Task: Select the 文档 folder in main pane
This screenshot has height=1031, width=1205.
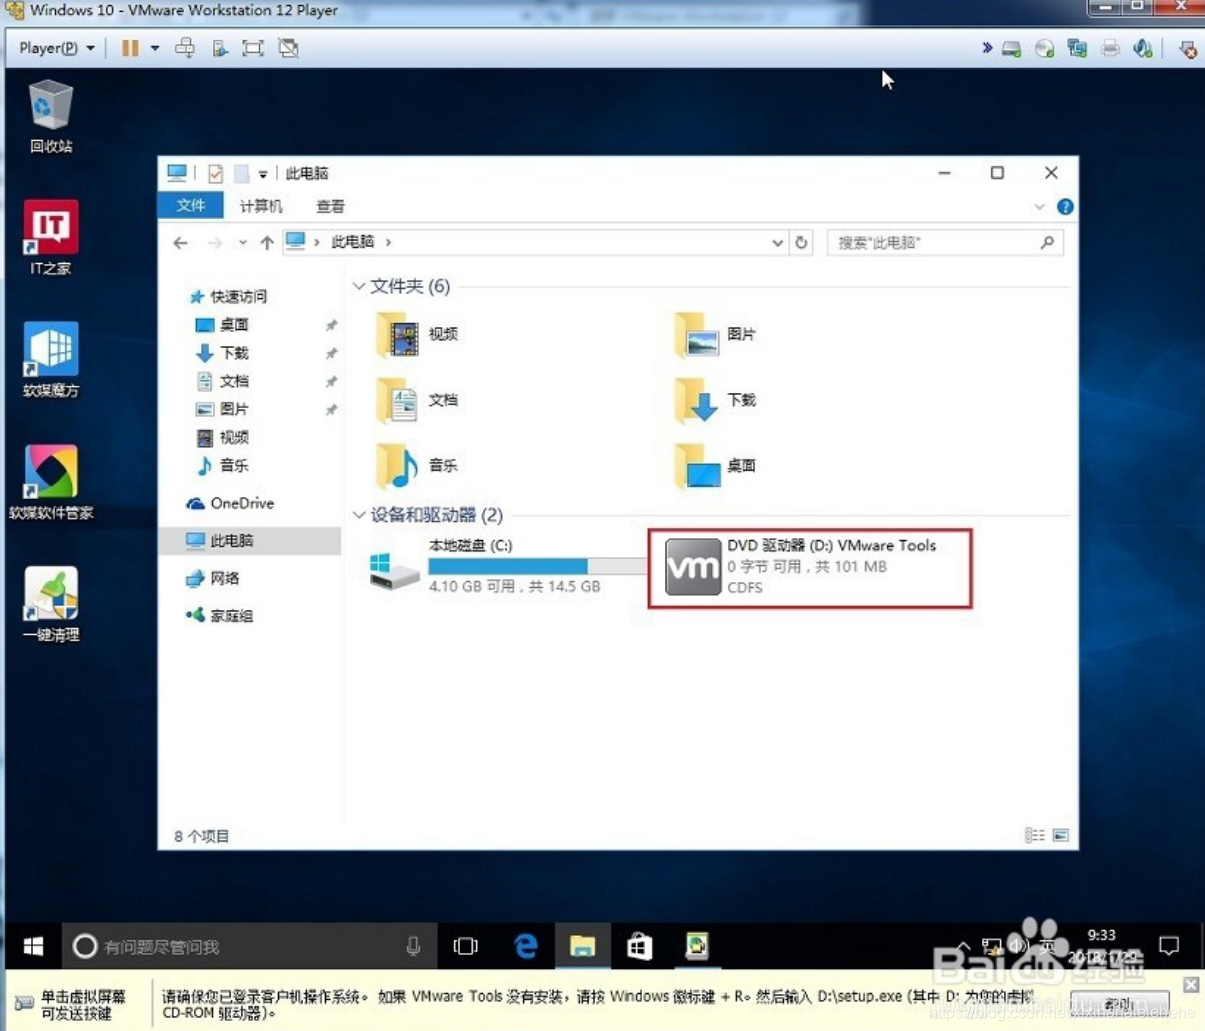Action: [x=416, y=400]
